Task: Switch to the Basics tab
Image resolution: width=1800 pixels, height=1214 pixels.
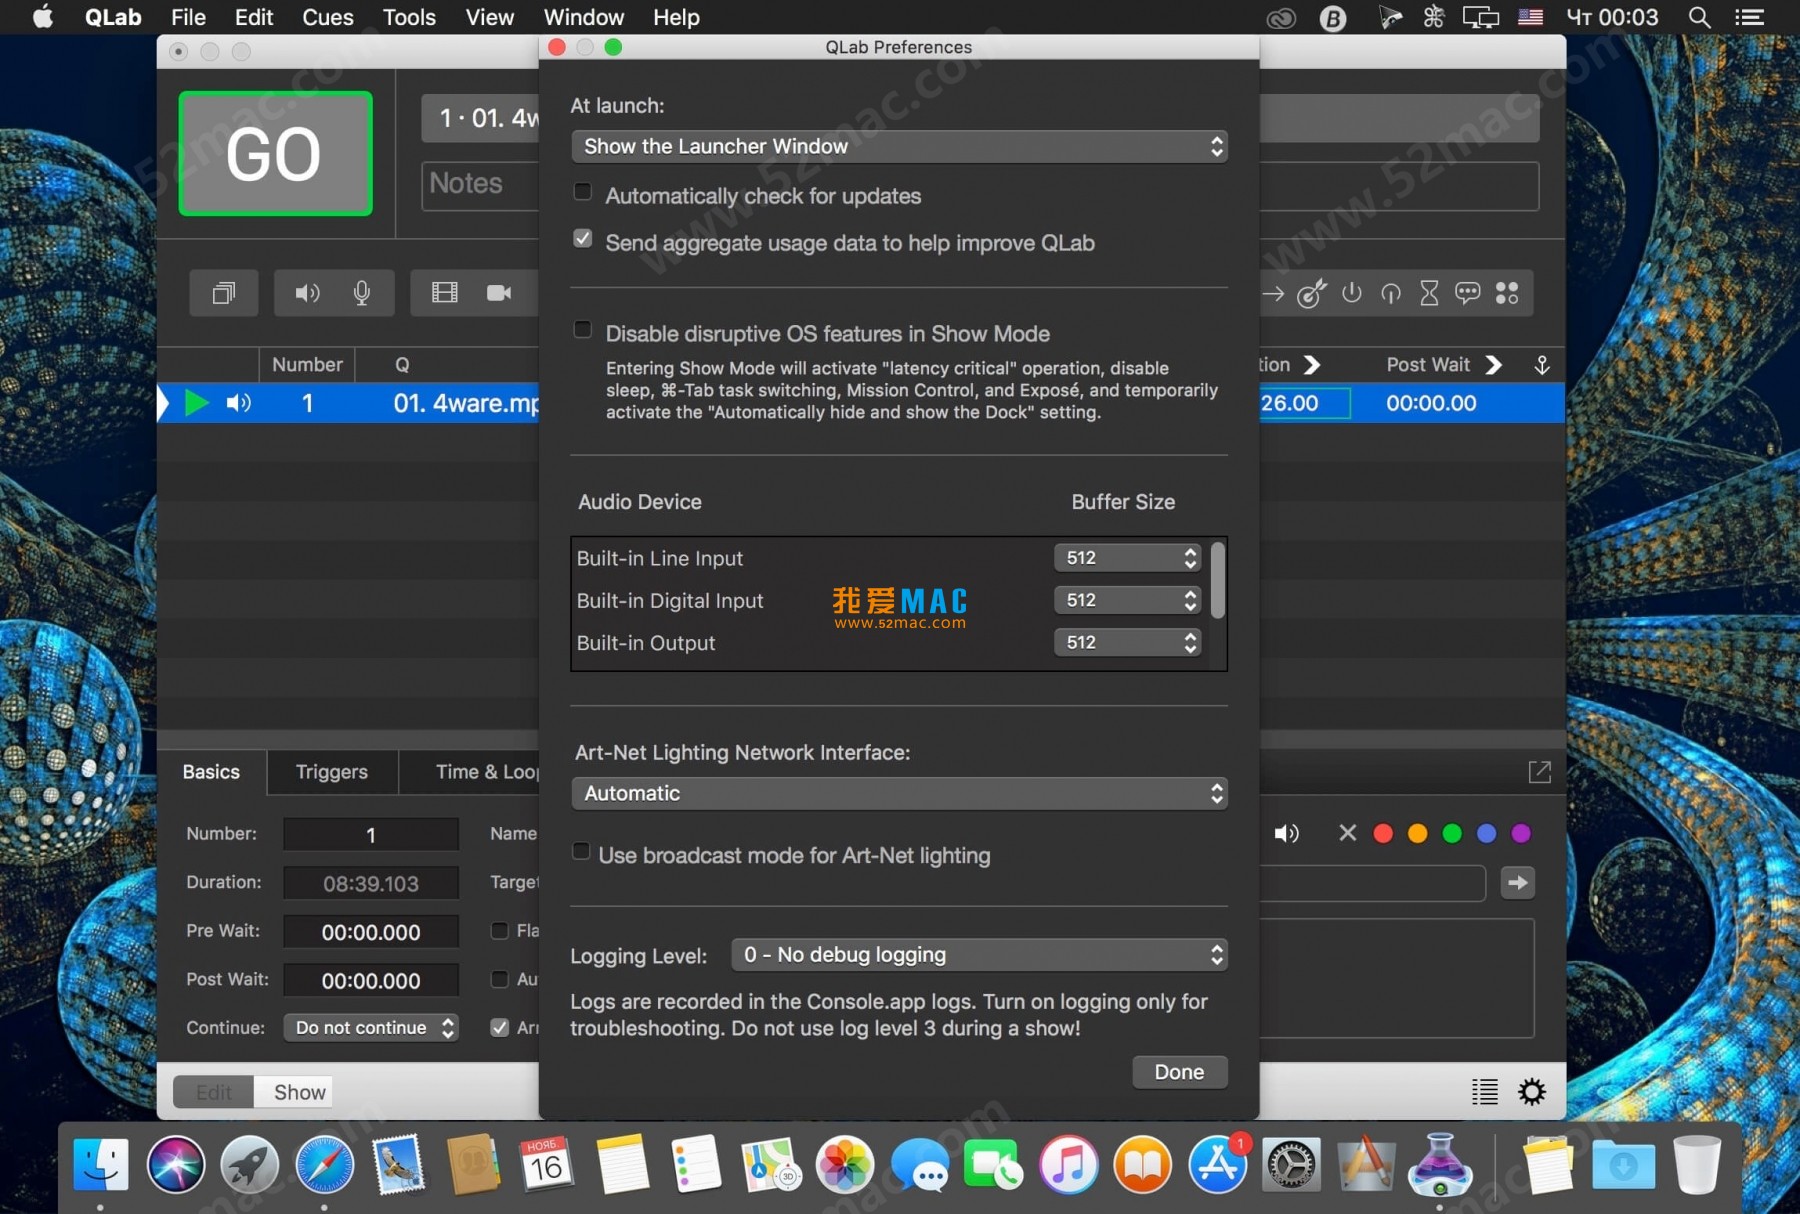Action: (x=211, y=772)
